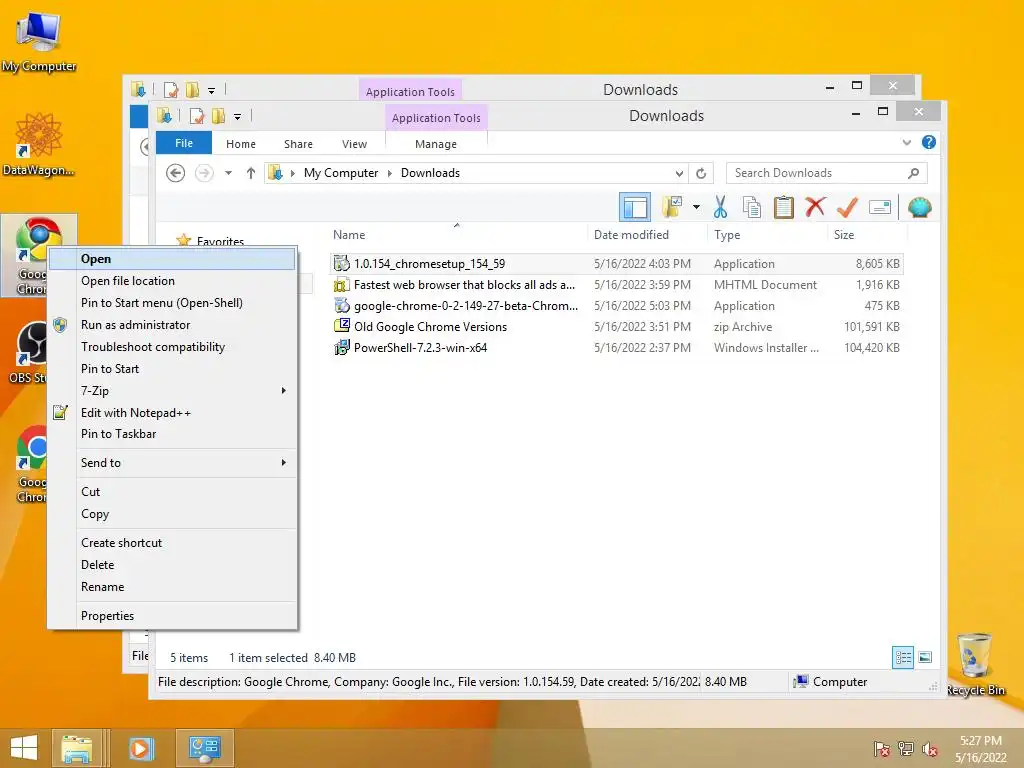This screenshot has height=768, width=1024.
Task: Click the Copy pages toolbar icon
Action: coord(752,208)
